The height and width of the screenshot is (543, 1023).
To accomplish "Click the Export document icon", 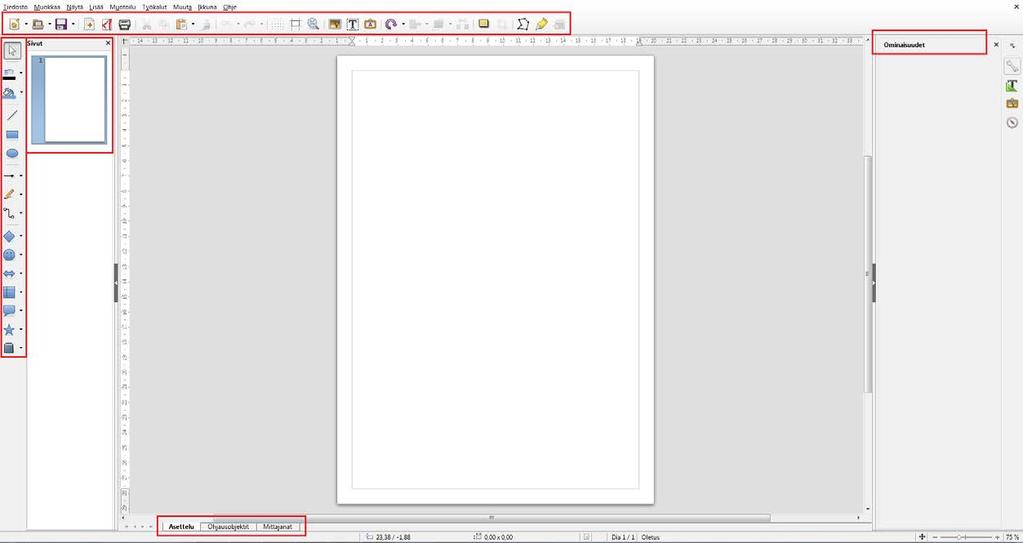I will click(89, 24).
